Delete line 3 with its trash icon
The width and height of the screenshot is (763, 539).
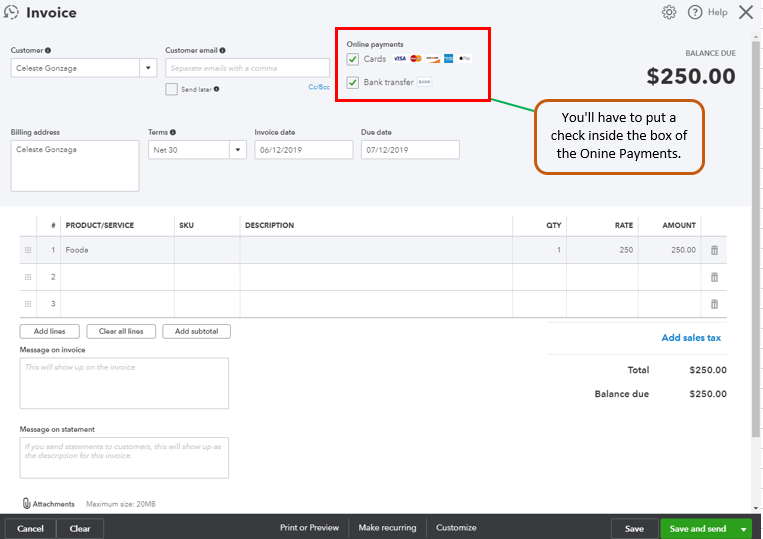(x=714, y=304)
